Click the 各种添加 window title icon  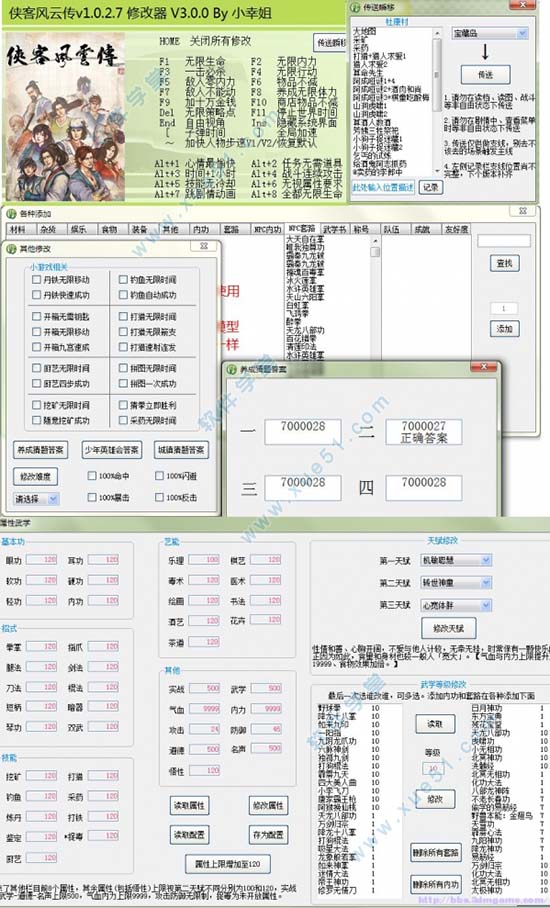(x=10, y=214)
